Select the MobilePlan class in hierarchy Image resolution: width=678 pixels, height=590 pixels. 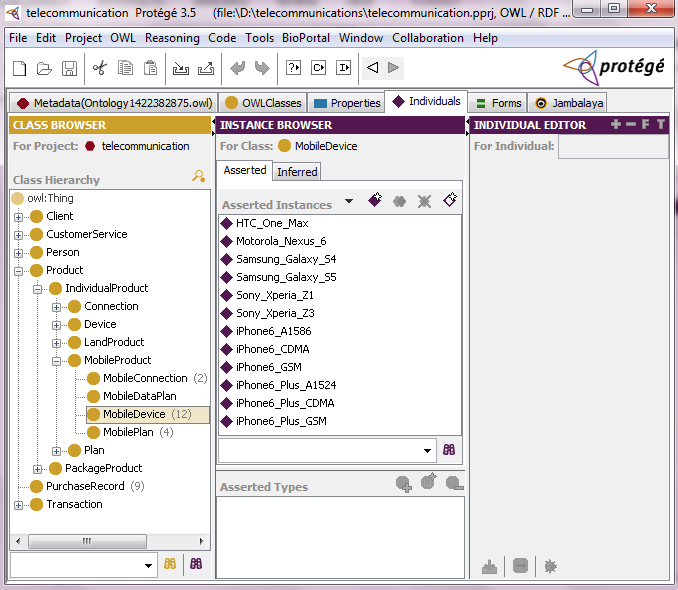pyautogui.click(x=130, y=432)
